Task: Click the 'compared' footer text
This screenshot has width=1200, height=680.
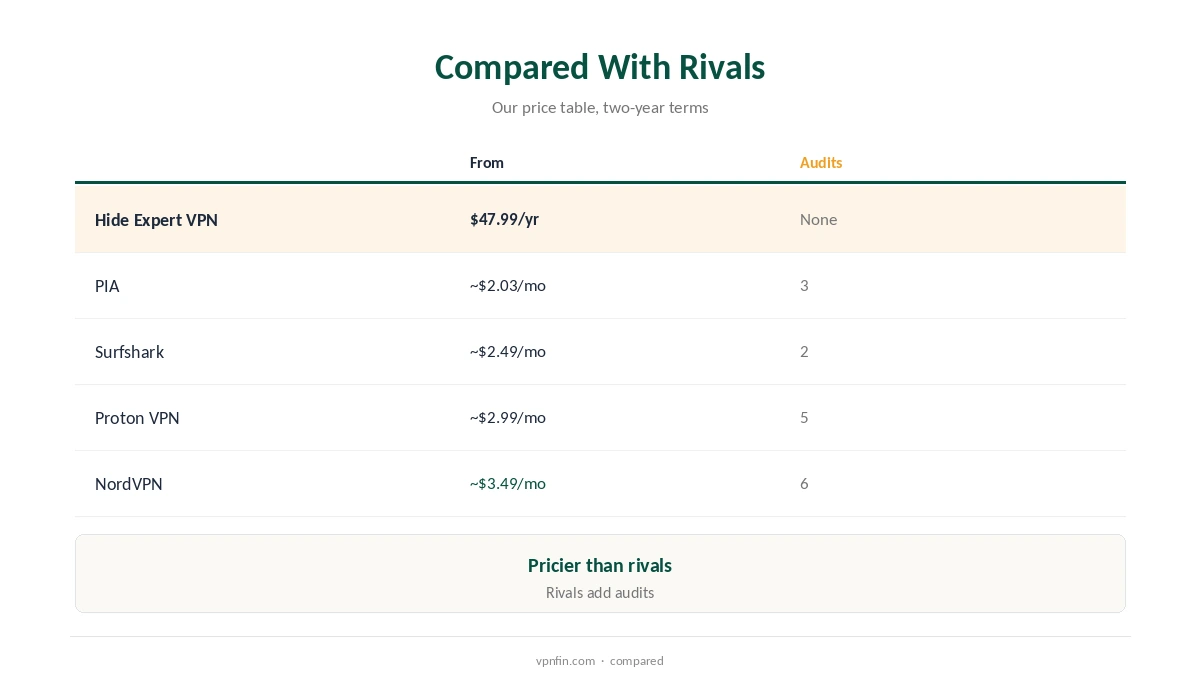Action: coord(637,661)
